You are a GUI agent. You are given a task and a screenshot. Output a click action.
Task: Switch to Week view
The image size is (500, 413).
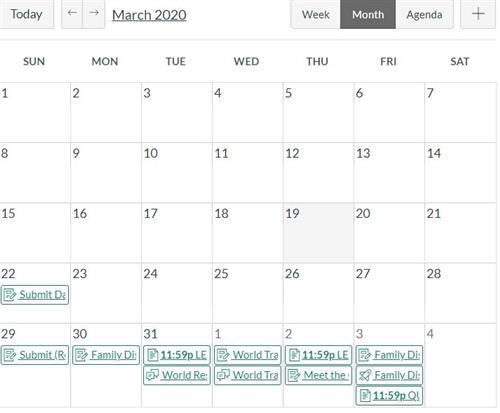point(316,14)
